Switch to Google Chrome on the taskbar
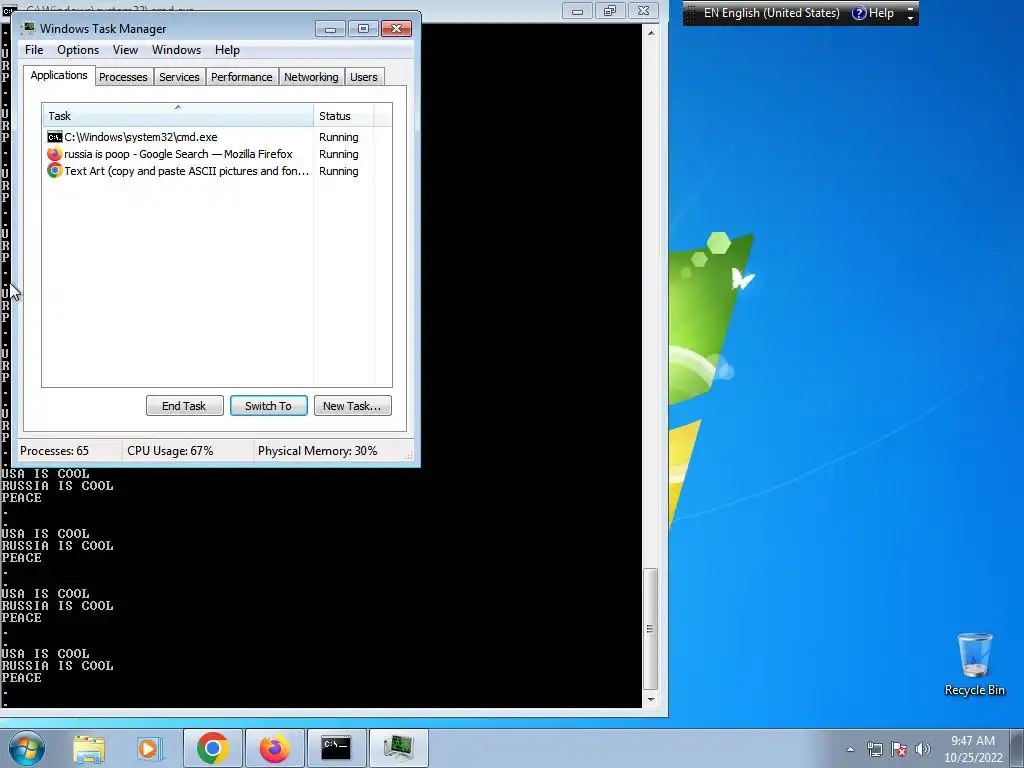Screen dimensions: 1024x768 (x=212, y=748)
